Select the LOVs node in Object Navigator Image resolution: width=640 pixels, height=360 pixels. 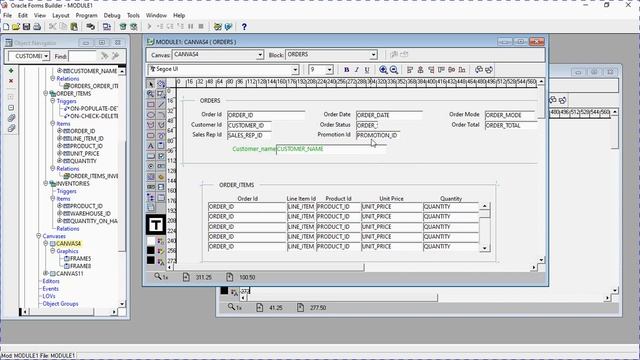[49, 296]
